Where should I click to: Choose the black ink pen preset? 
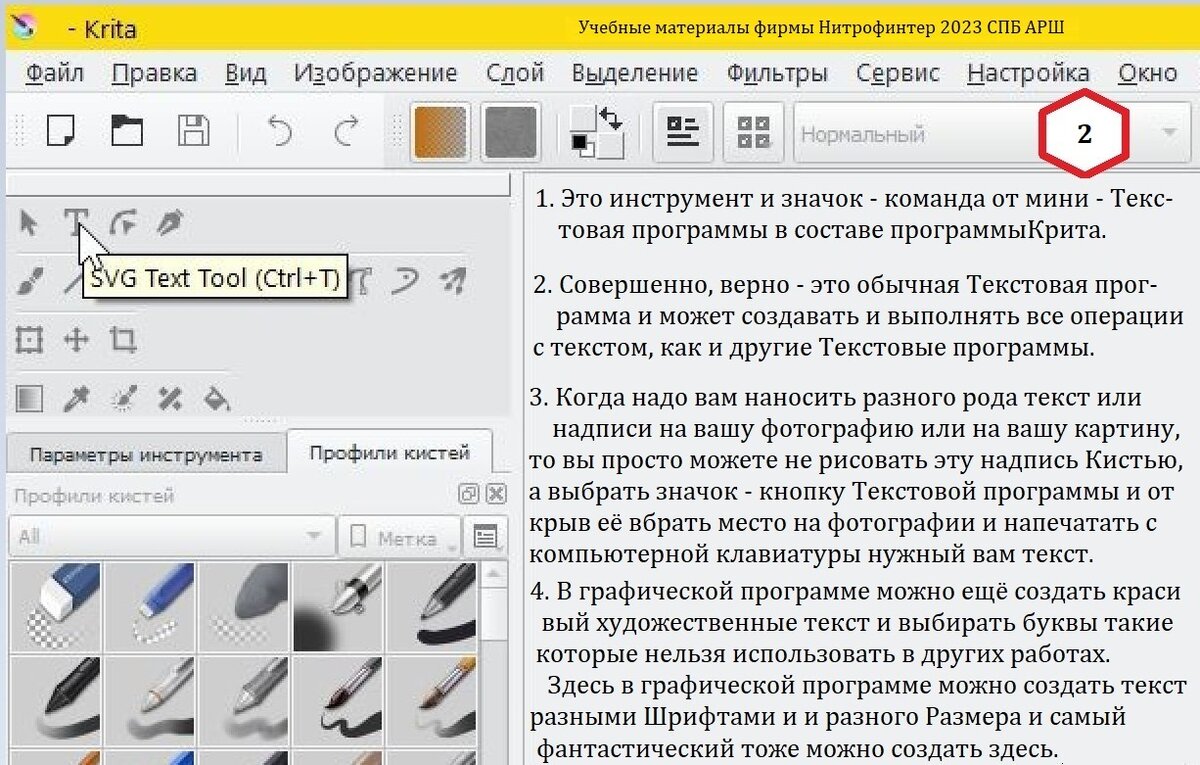(432, 606)
